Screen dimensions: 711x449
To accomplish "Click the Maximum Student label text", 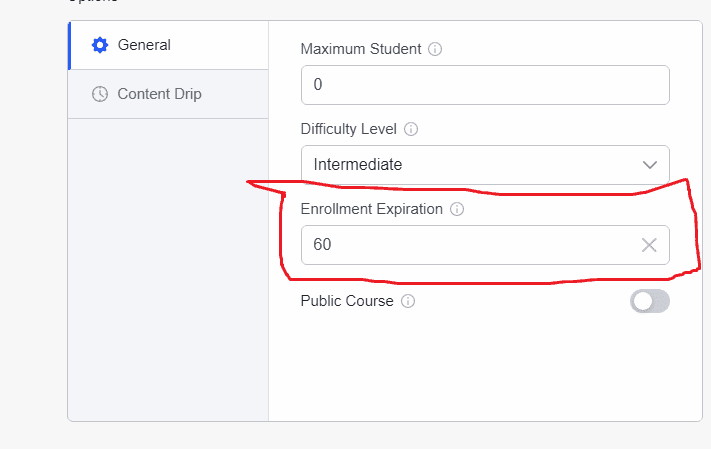I will 361,49.
